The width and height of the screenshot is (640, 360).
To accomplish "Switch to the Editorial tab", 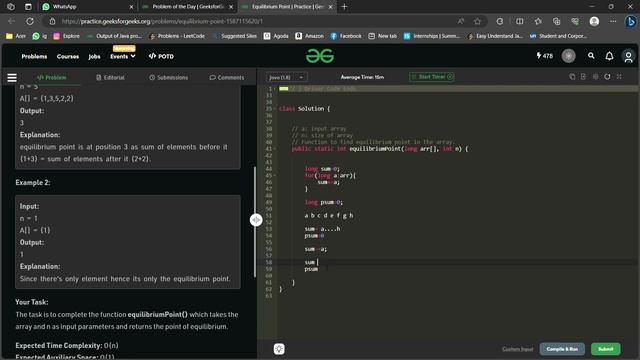I will 110,78.
